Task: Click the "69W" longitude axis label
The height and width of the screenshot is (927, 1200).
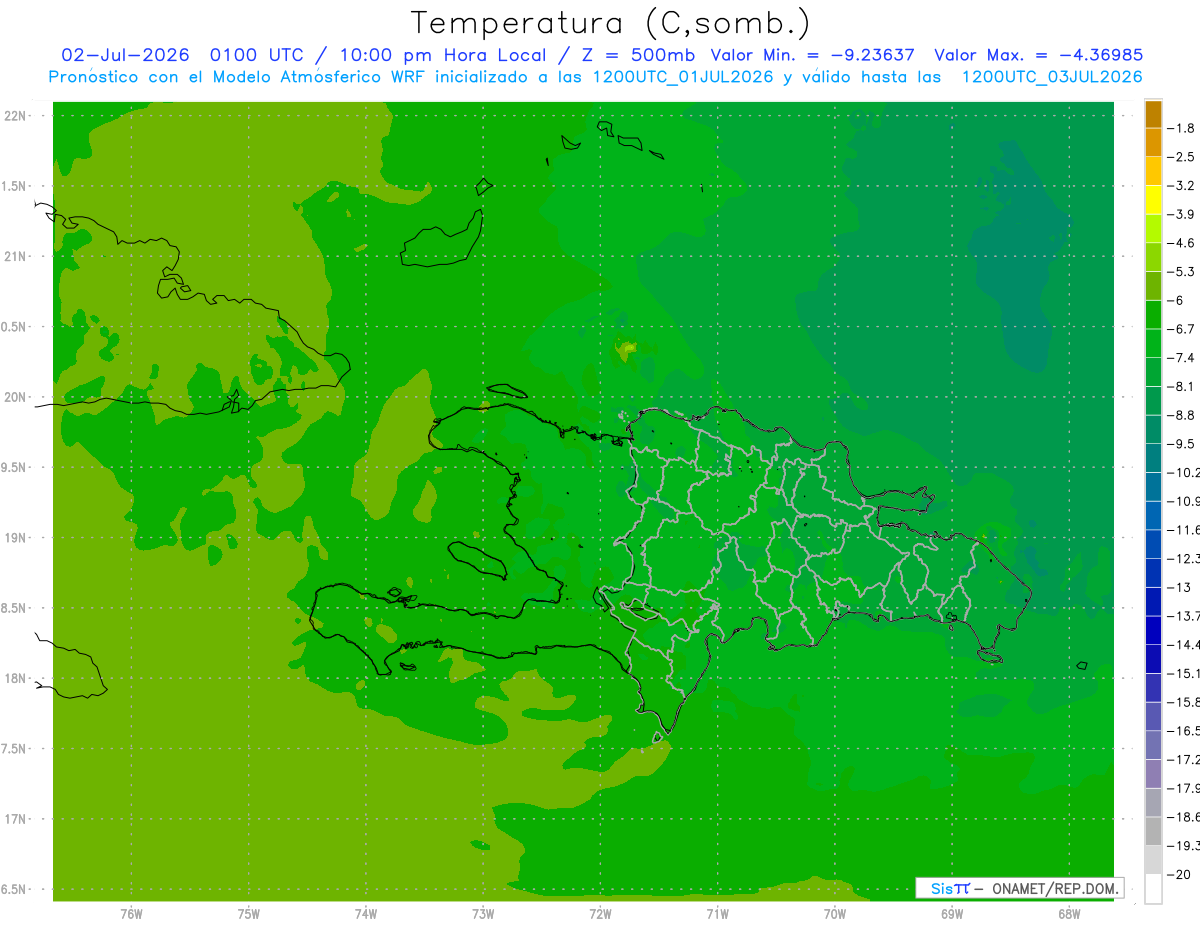Action: tap(951, 913)
